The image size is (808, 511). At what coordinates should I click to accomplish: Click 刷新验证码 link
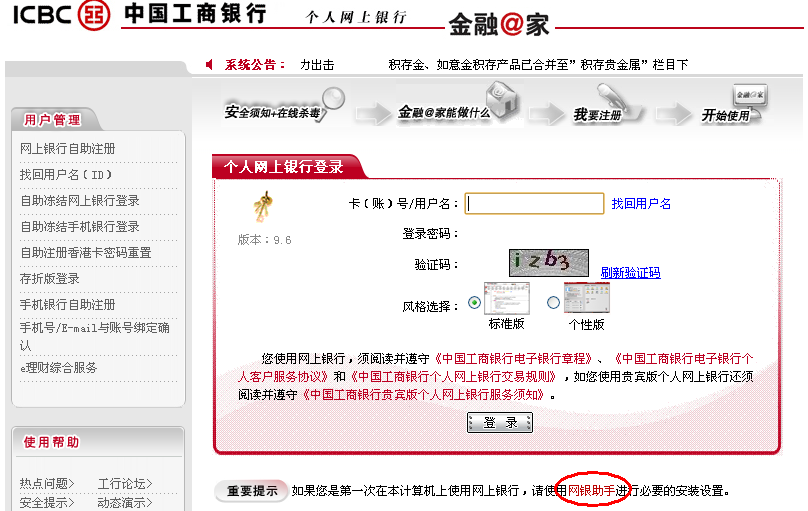point(630,272)
